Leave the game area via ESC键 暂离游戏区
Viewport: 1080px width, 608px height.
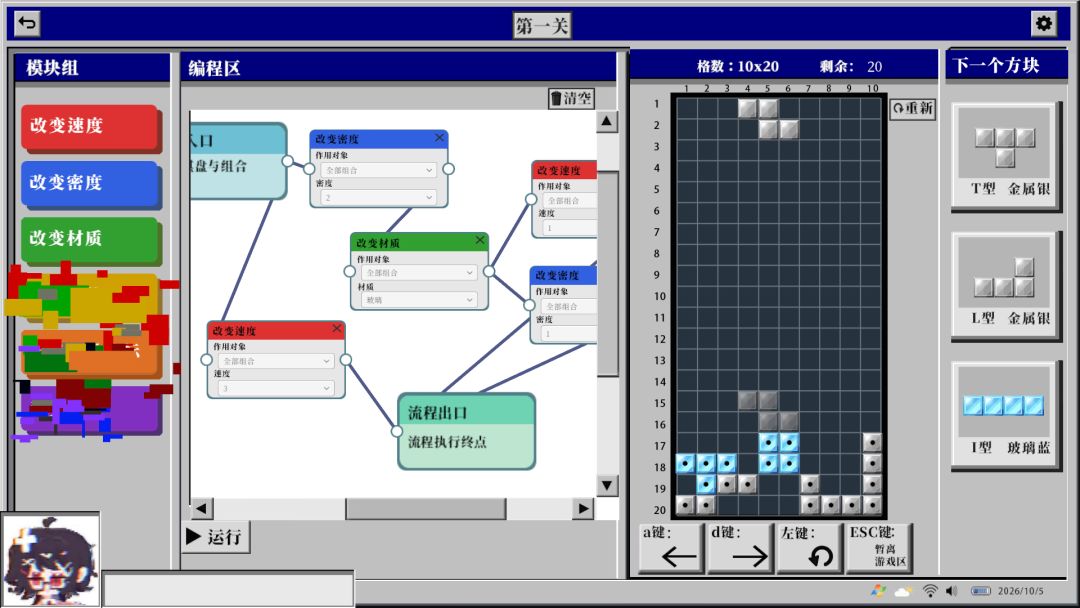click(x=878, y=547)
